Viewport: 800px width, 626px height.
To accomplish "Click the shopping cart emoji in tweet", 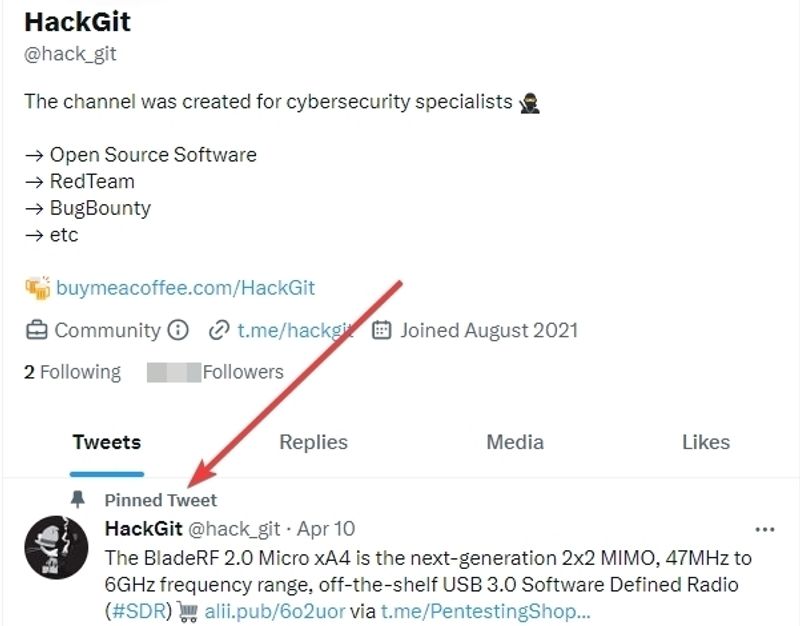I will 188,611.
